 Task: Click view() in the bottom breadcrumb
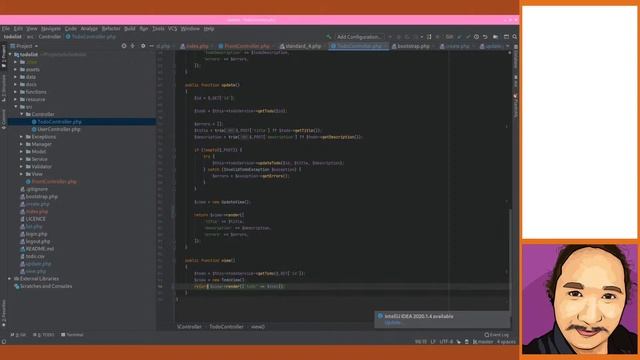click(x=258, y=327)
